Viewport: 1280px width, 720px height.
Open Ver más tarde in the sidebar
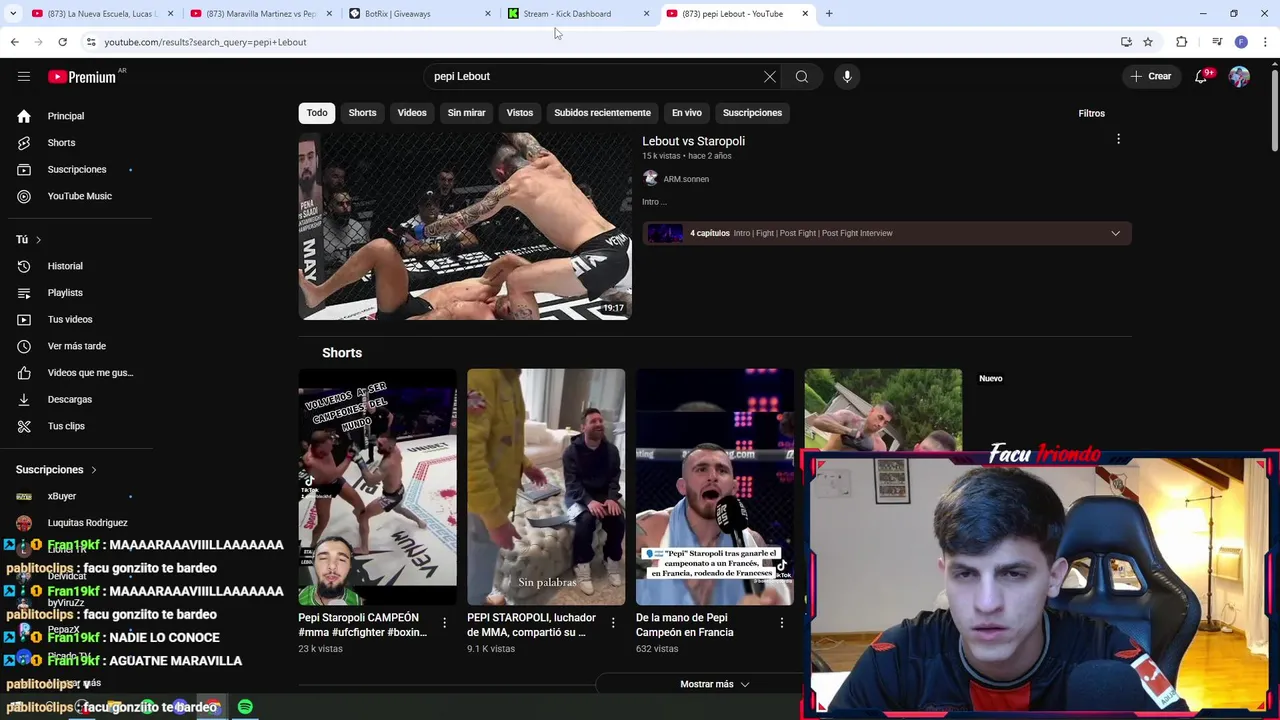point(76,346)
